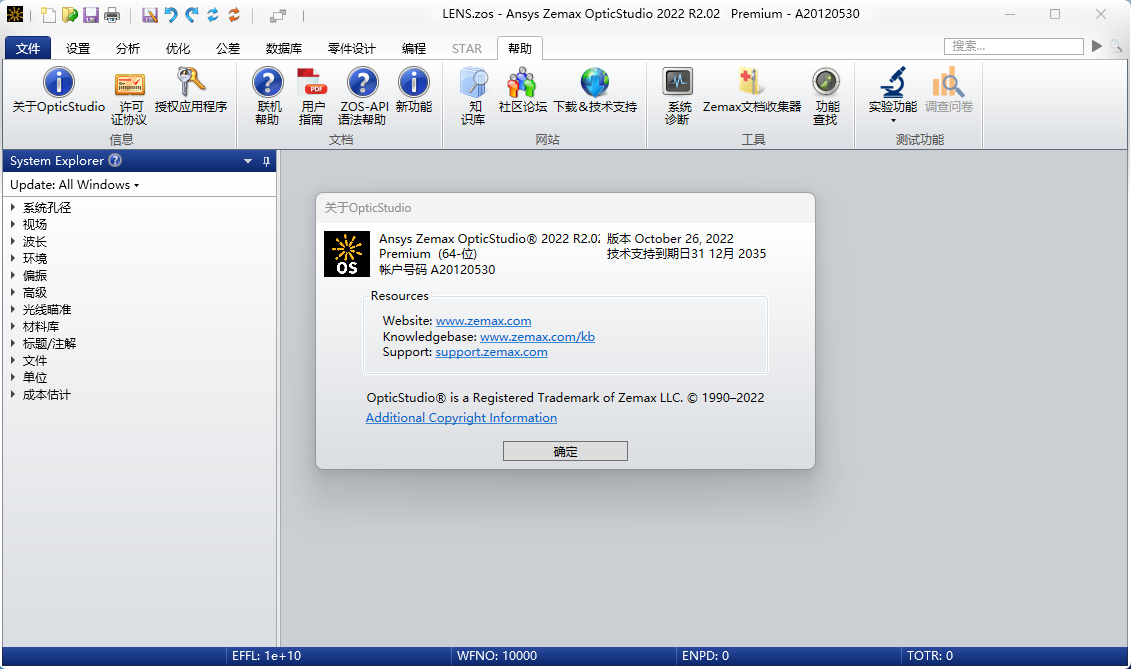Click the support.zemax.com link
The height and width of the screenshot is (669, 1131).
click(x=491, y=351)
